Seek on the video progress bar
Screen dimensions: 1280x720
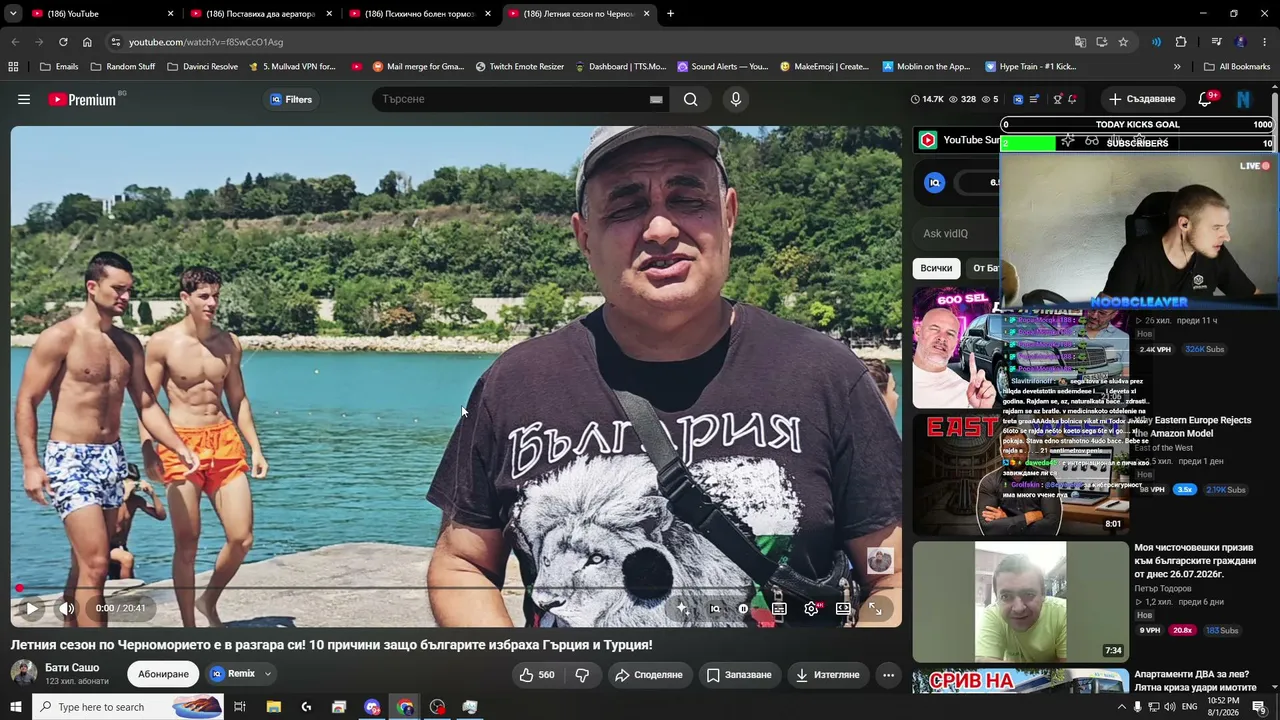click(456, 588)
